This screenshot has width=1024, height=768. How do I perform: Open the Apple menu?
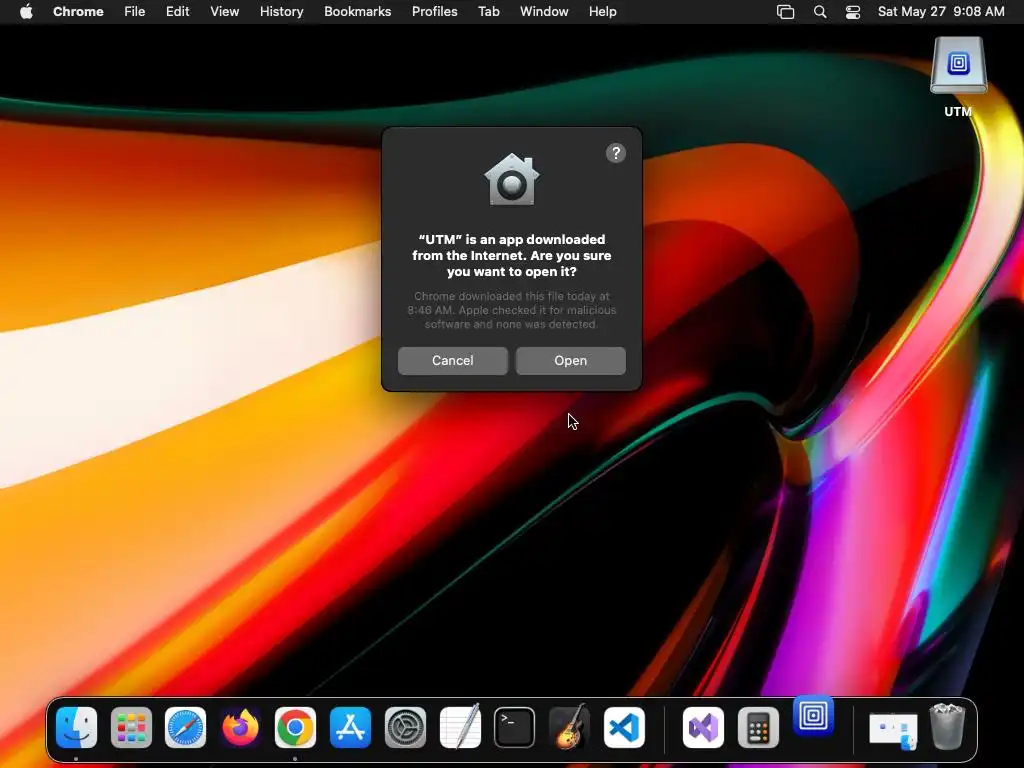coord(26,11)
